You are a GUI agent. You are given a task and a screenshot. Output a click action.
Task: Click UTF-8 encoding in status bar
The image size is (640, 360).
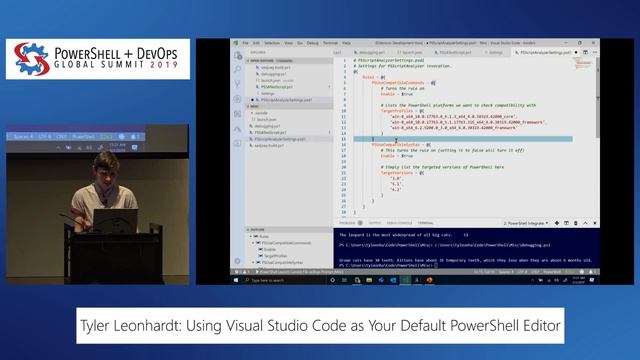pyautogui.click(x=522, y=272)
